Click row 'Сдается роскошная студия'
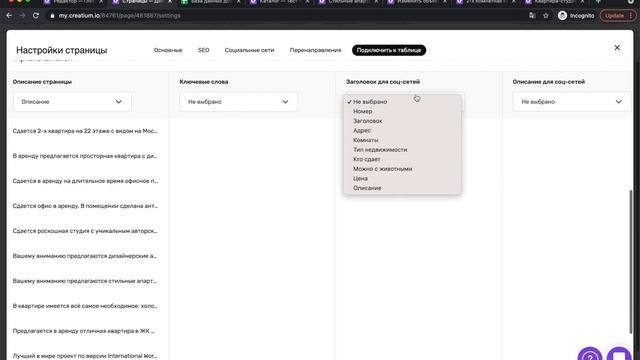Viewport: 640px width, 360px height. (x=85, y=231)
